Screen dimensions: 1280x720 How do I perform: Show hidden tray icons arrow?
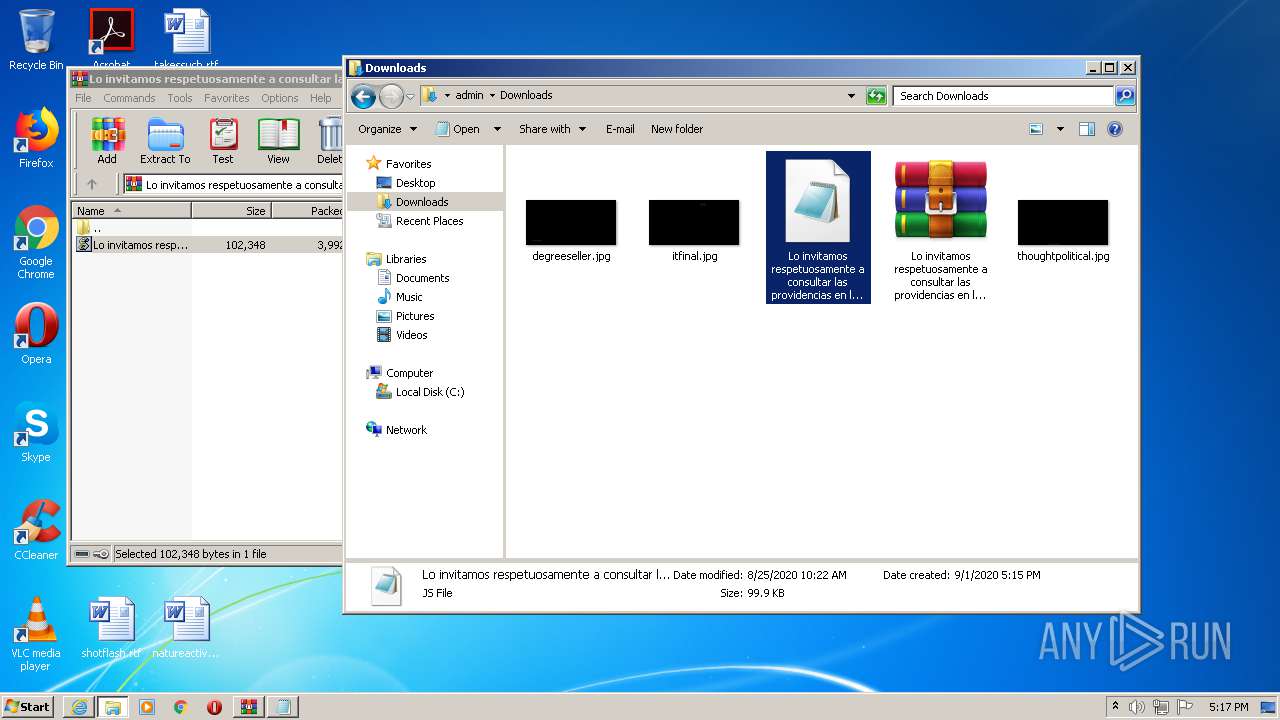1115,707
